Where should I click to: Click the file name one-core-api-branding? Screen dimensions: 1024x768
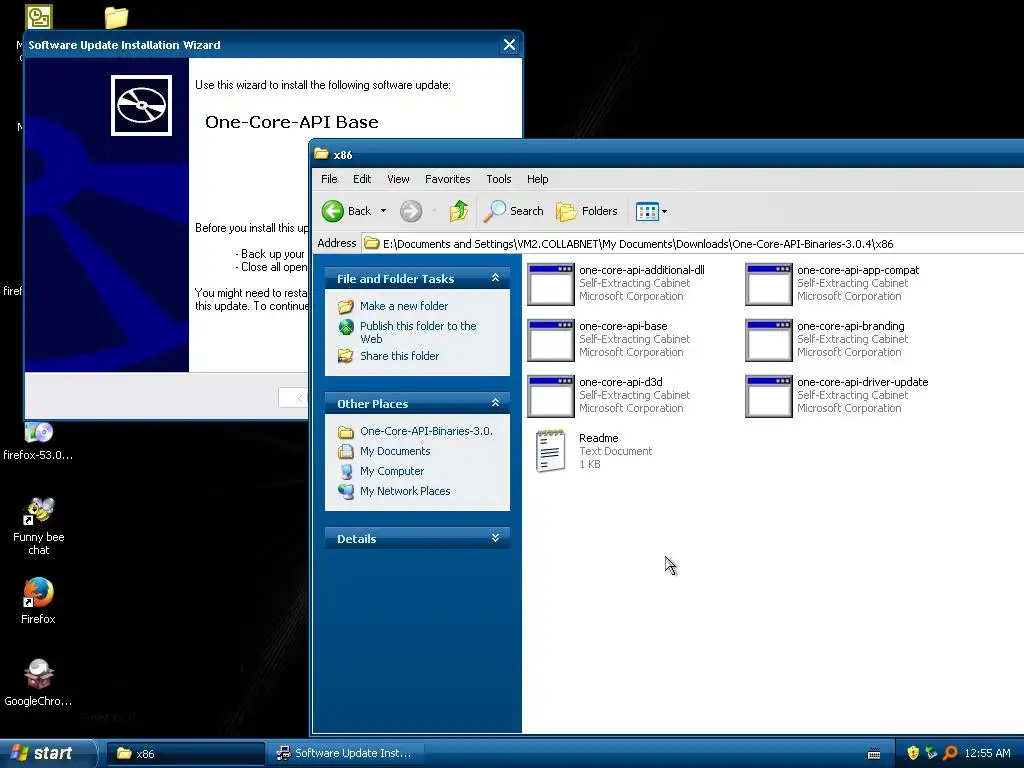tap(850, 326)
